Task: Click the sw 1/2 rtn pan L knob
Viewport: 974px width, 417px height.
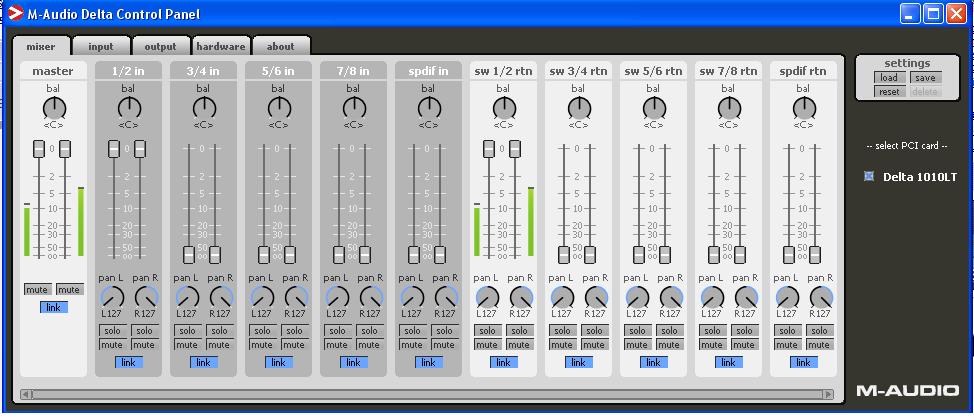Action: 488,297
